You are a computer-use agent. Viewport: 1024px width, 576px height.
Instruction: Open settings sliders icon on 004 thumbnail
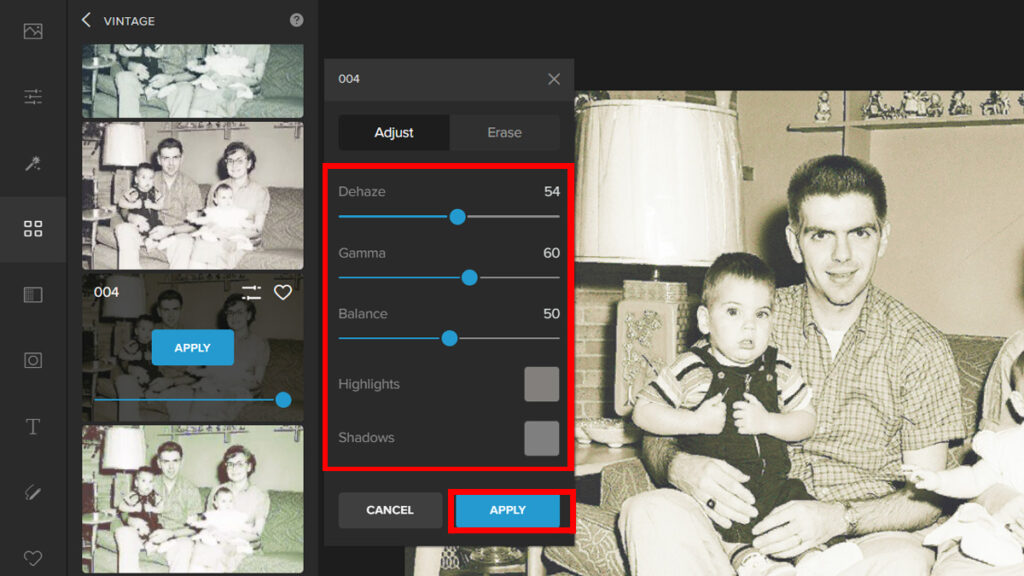pyautogui.click(x=251, y=292)
